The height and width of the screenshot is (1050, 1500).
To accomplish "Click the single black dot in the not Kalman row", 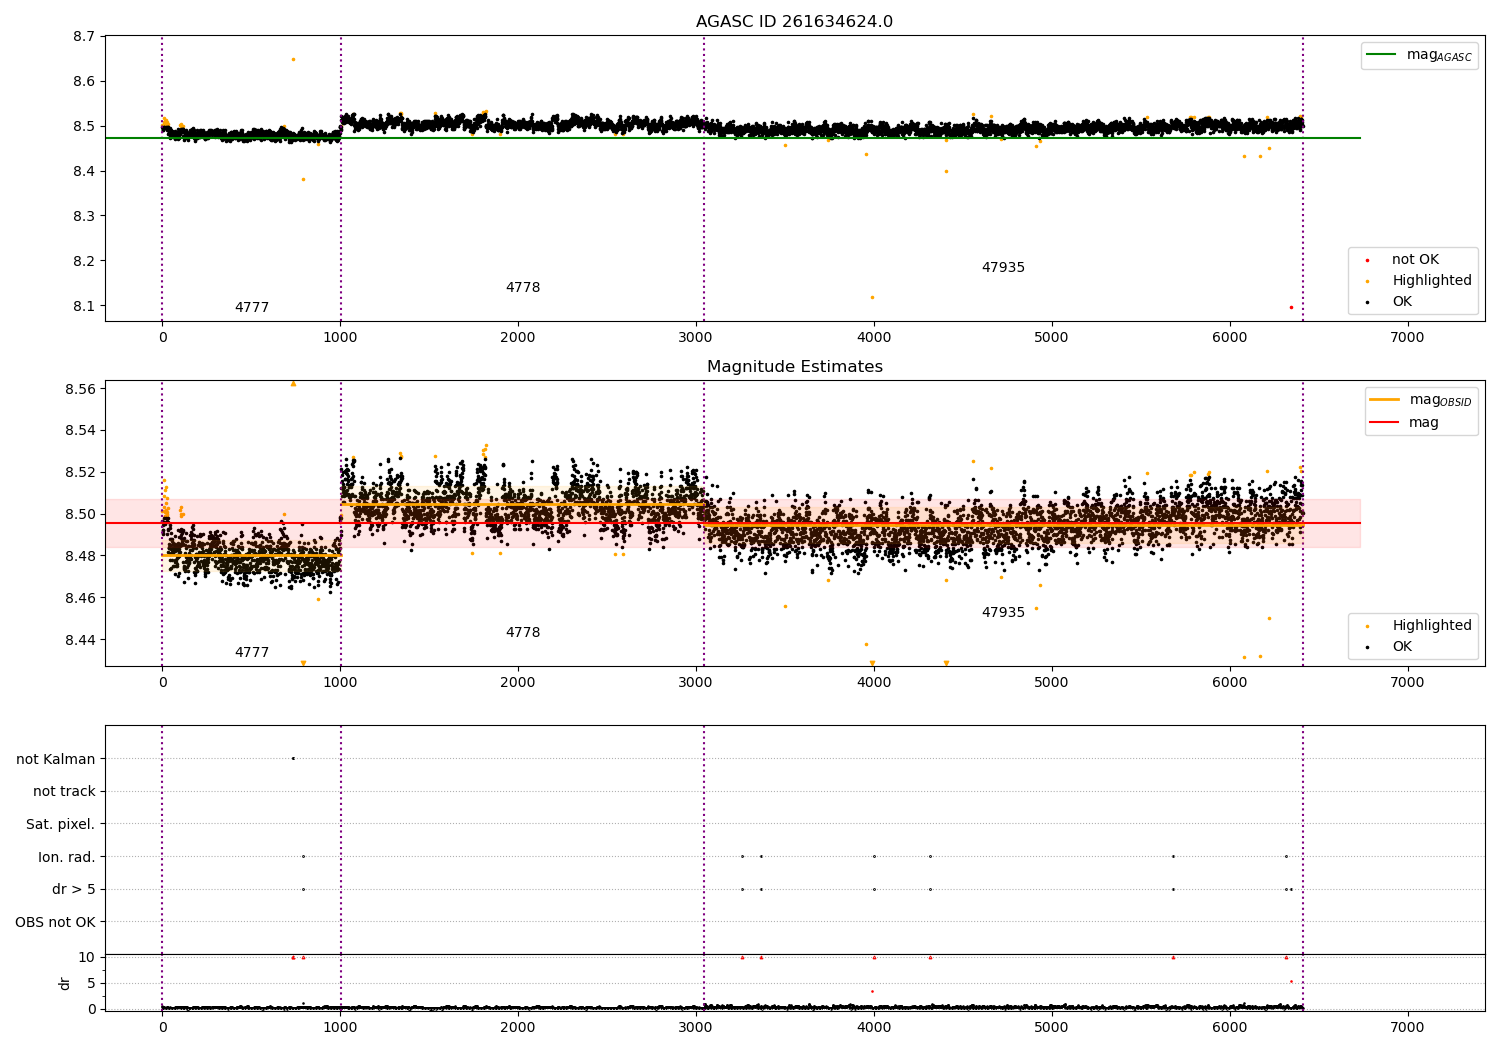I will coord(293,758).
